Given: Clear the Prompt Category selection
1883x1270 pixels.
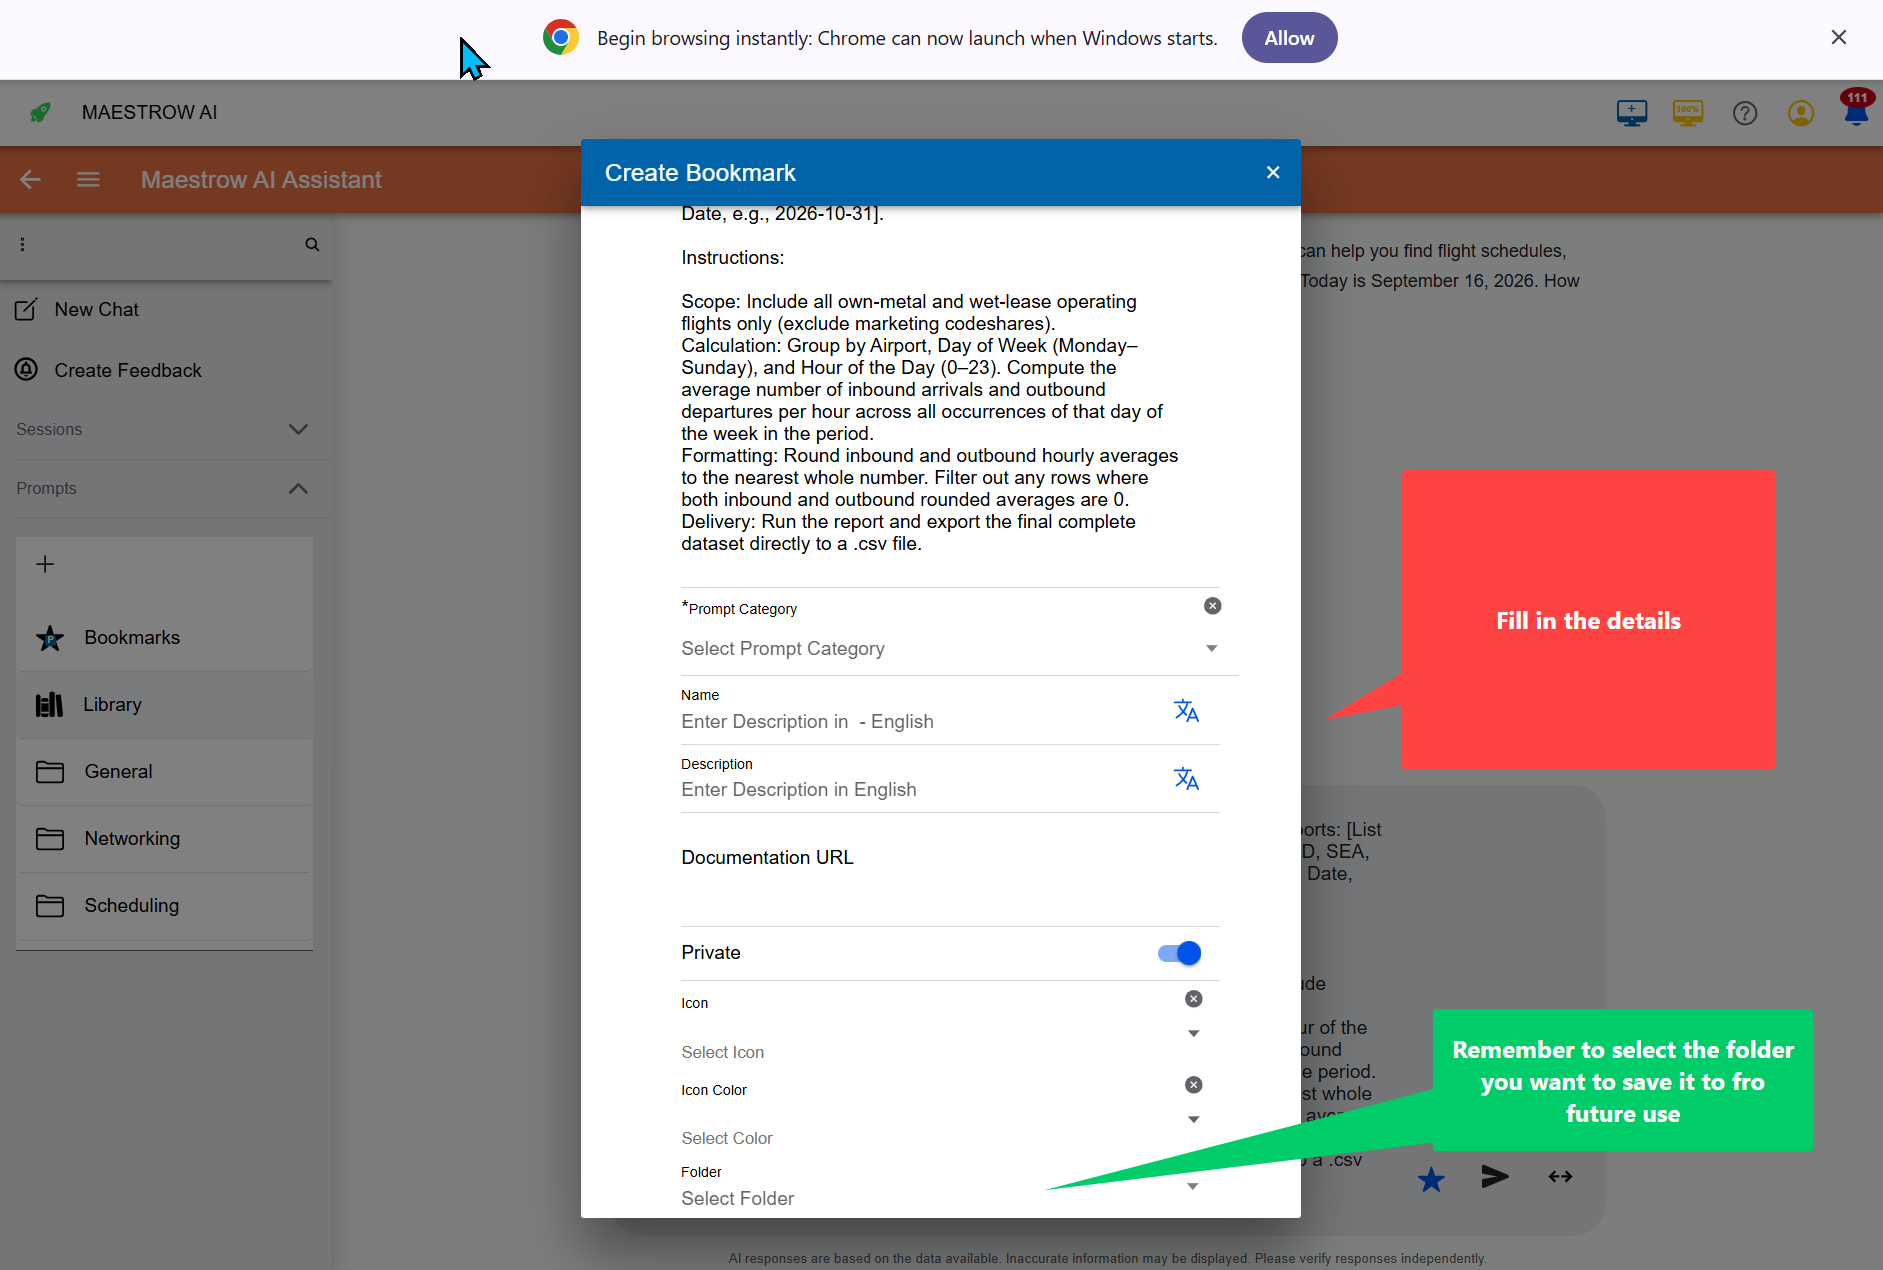Looking at the screenshot, I should 1212,606.
